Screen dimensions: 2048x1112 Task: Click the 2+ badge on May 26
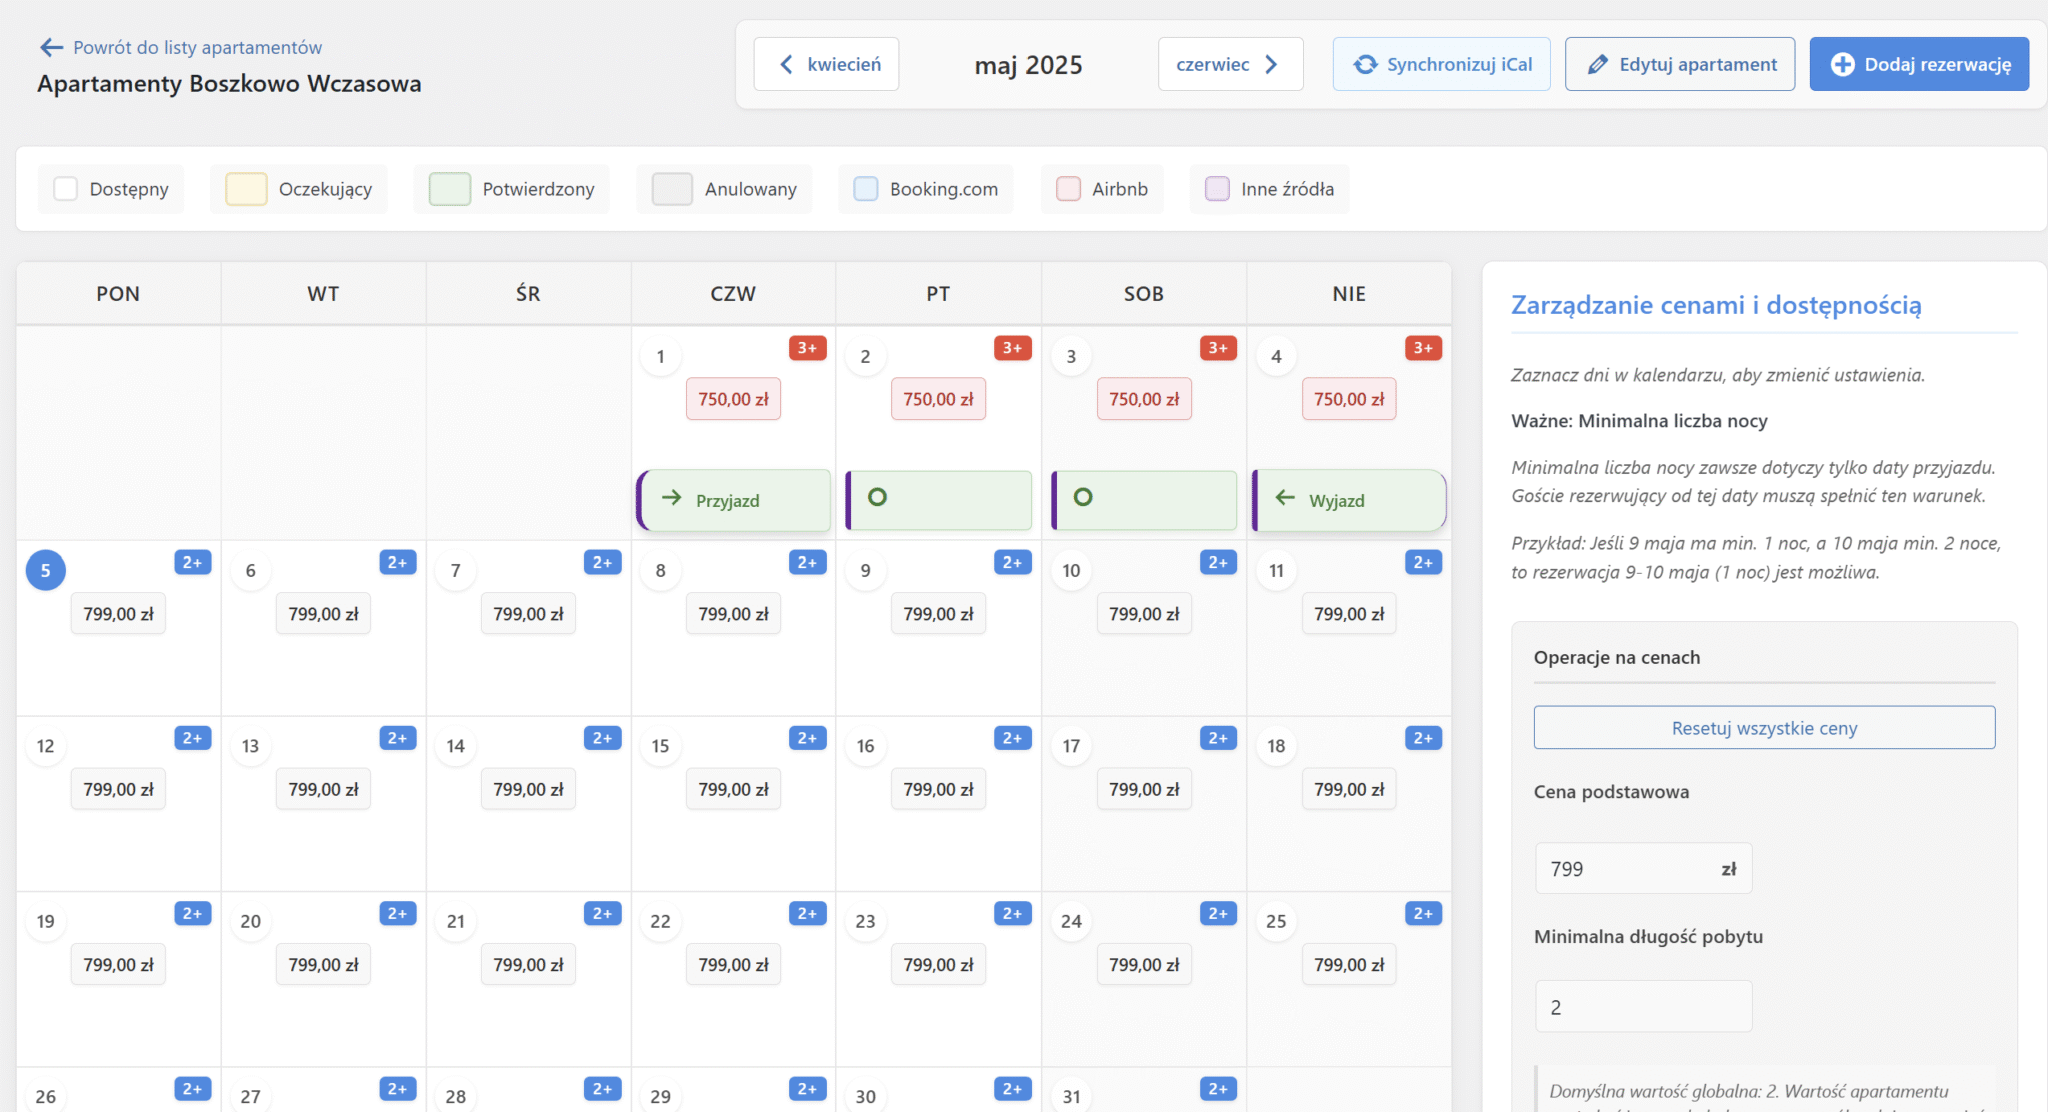click(x=193, y=1089)
